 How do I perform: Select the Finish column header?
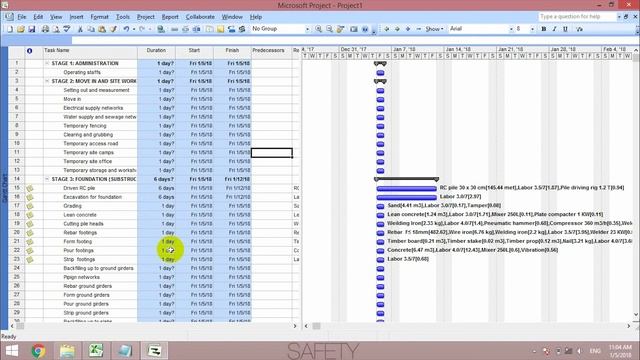pyautogui.click(x=232, y=52)
